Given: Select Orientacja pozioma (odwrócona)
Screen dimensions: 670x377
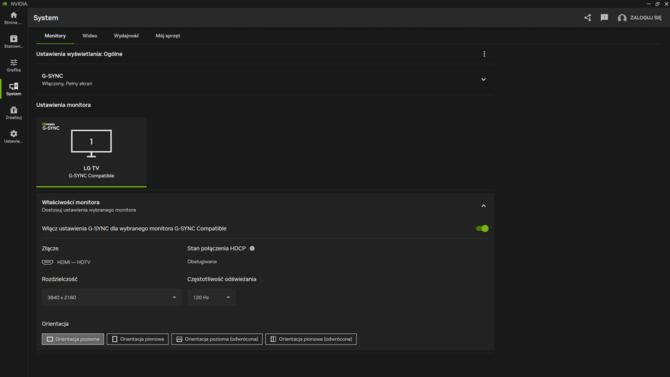Looking at the screenshot, I should (217, 339).
